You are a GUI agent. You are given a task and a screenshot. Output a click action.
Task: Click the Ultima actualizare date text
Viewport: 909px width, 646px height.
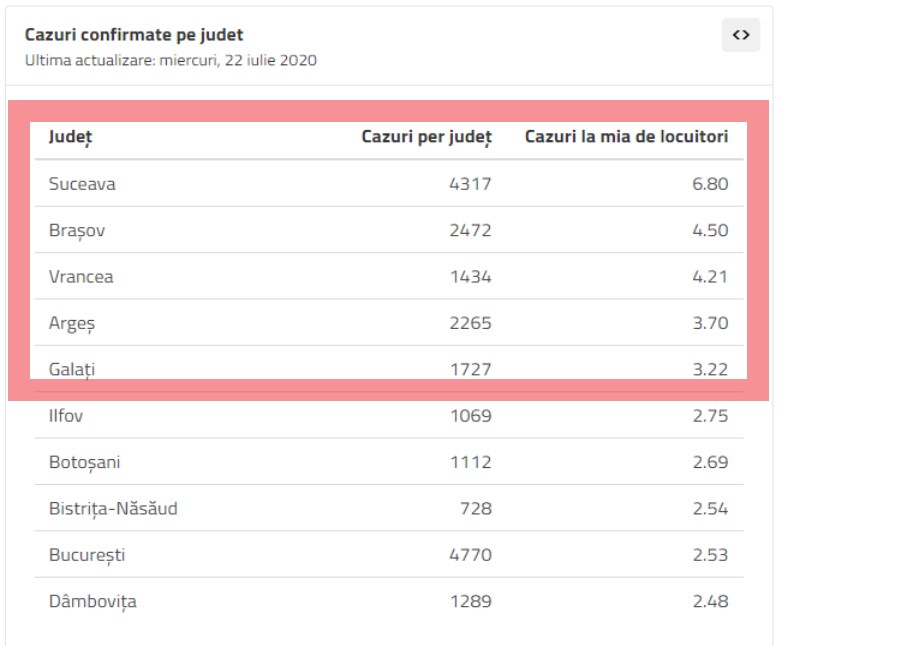coord(170,60)
